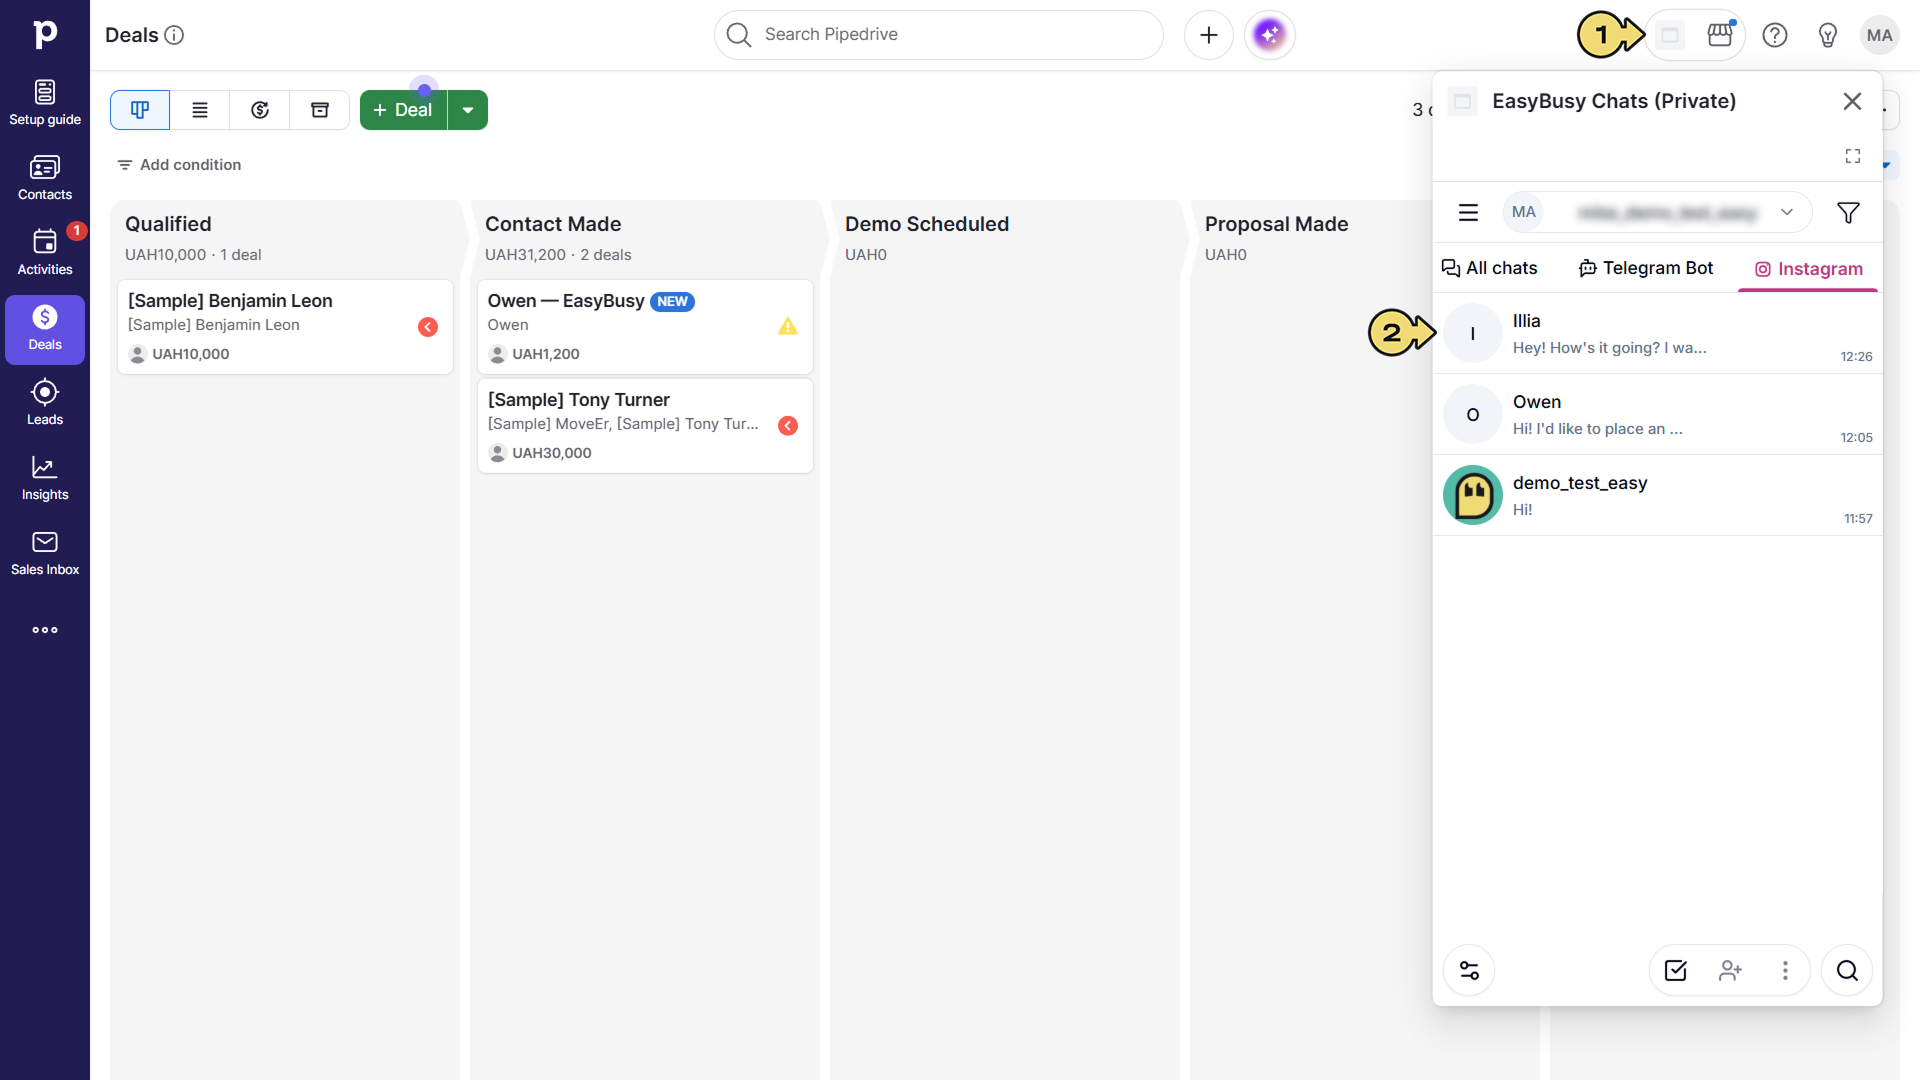This screenshot has width=1920, height=1080.
Task: Click the quick add plus button
Action: (x=1209, y=35)
